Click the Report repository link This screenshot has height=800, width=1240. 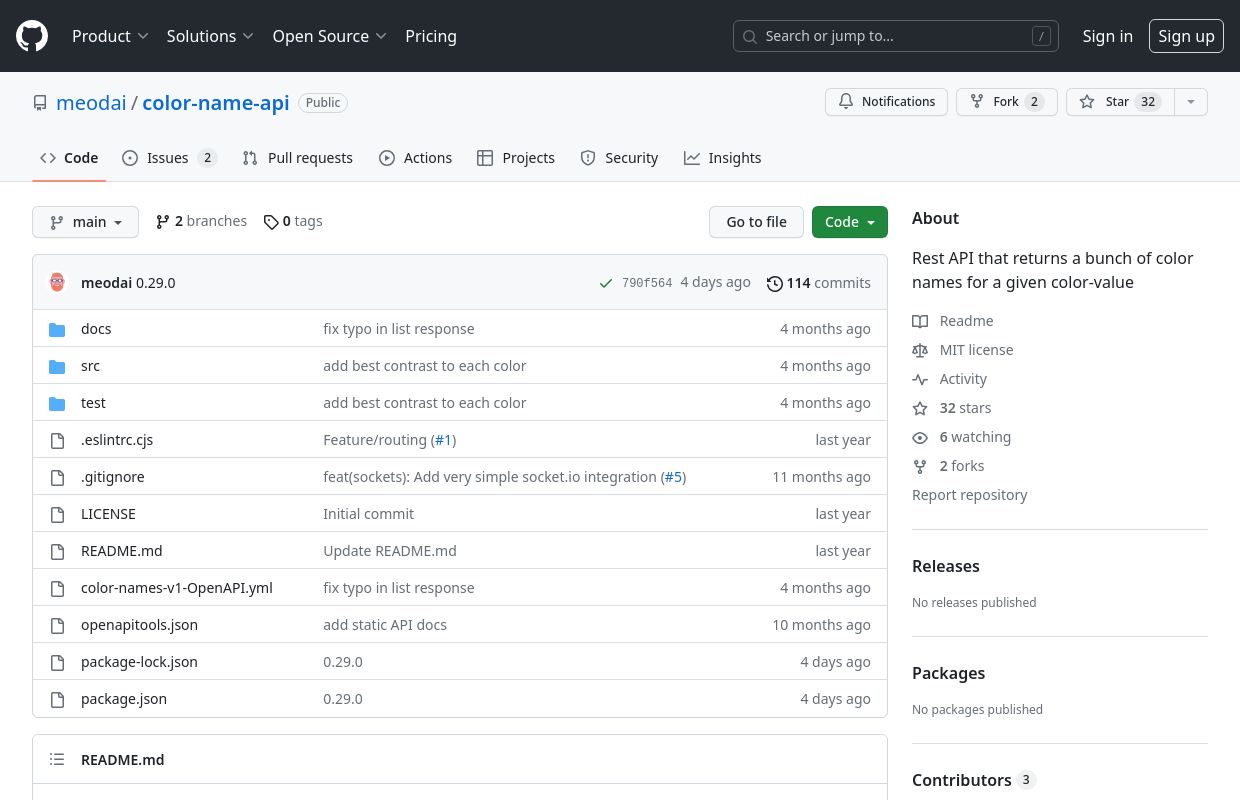tap(970, 495)
